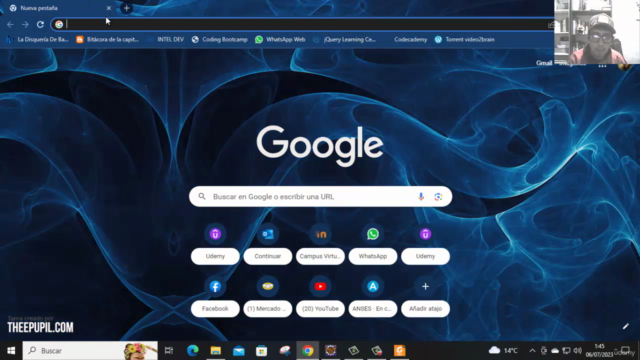Go forward to next page
Screen dimensions: 640x360
(25, 24)
